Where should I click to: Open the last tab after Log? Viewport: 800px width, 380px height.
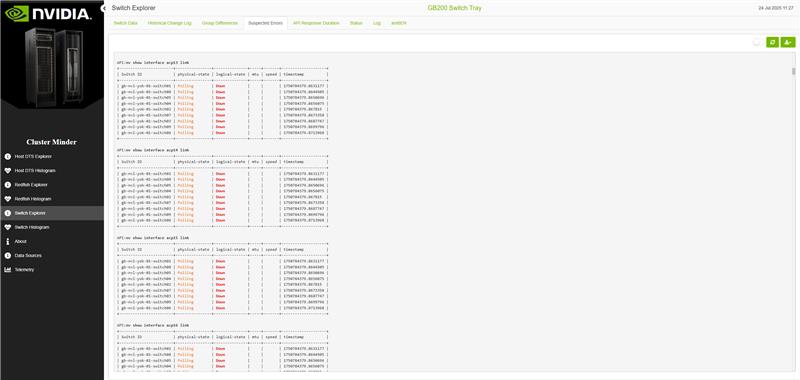coord(398,23)
